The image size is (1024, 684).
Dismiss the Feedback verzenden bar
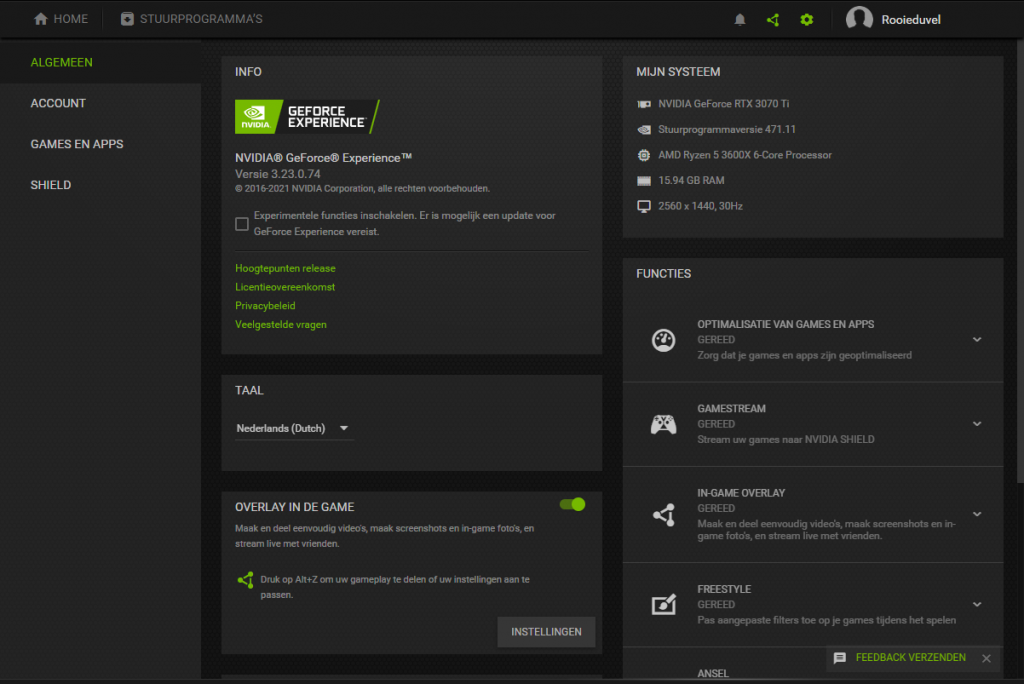point(986,659)
